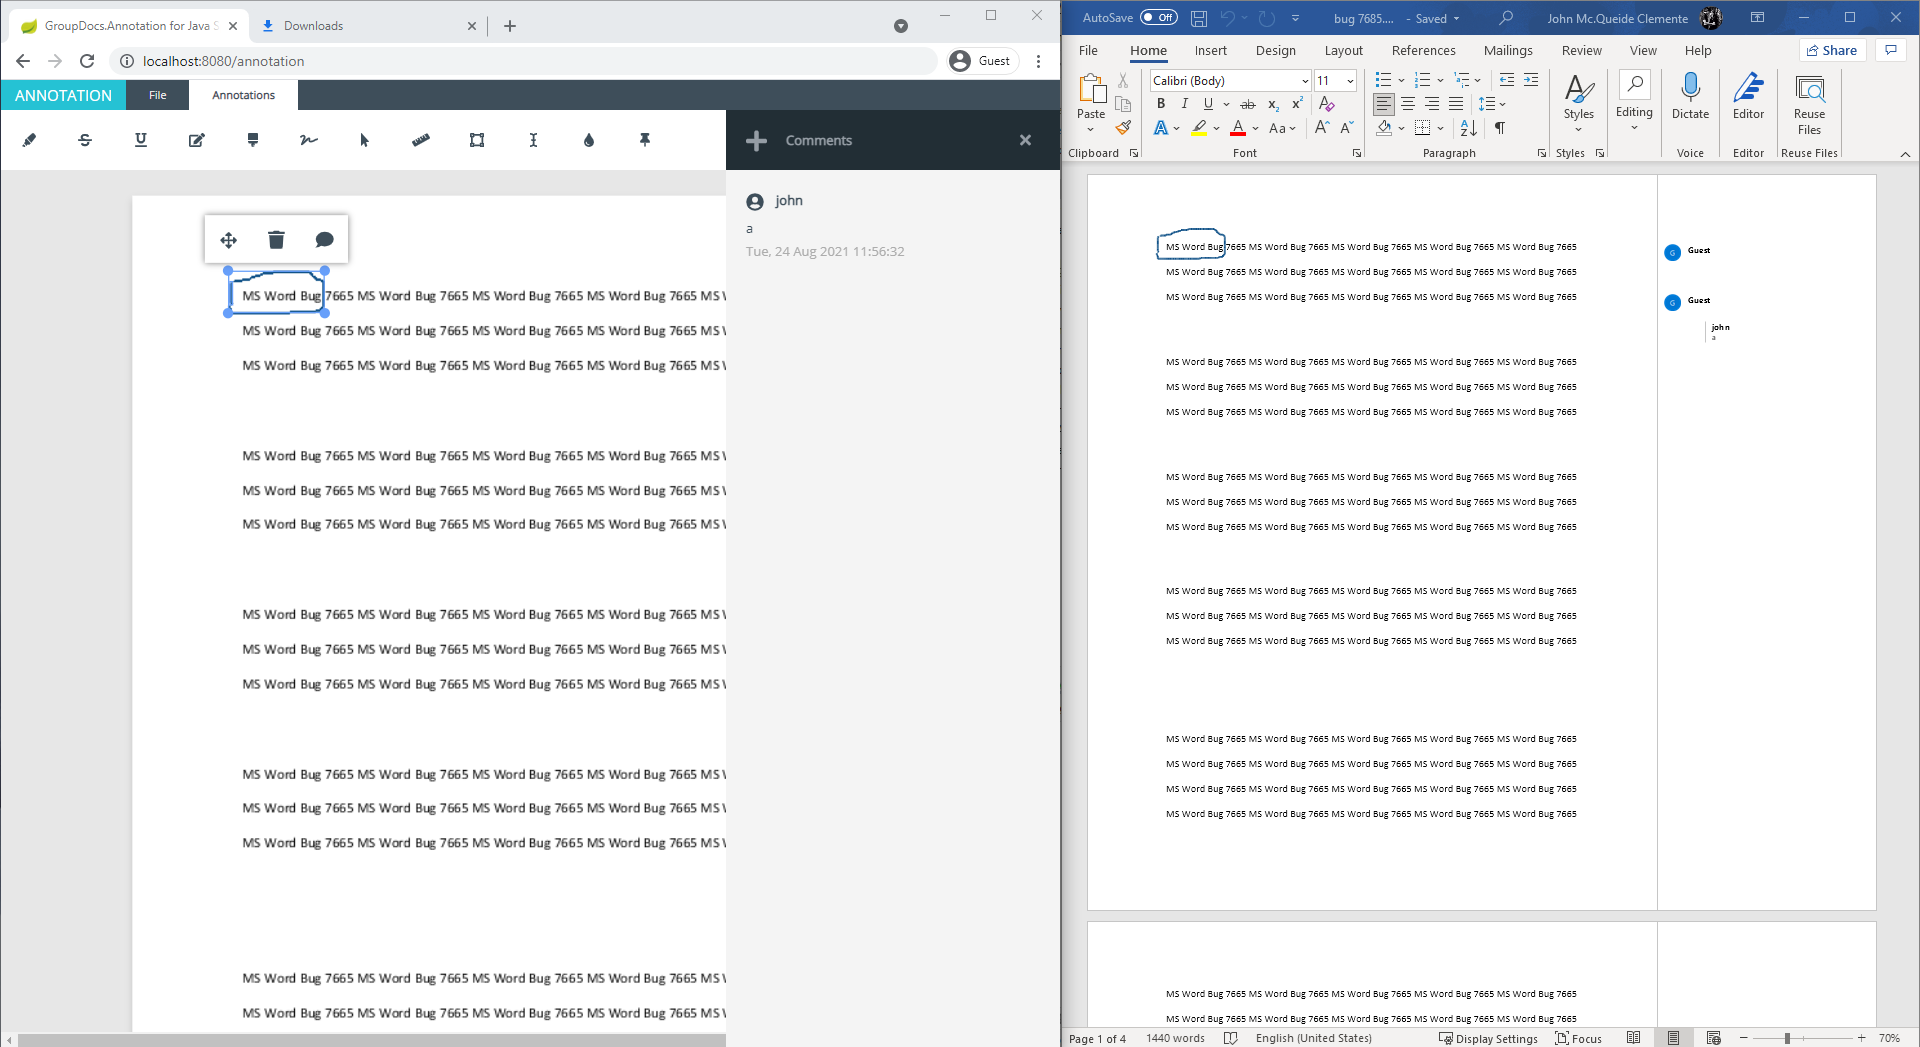
Task: Select the distance measurement tool
Action: coord(419,140)
